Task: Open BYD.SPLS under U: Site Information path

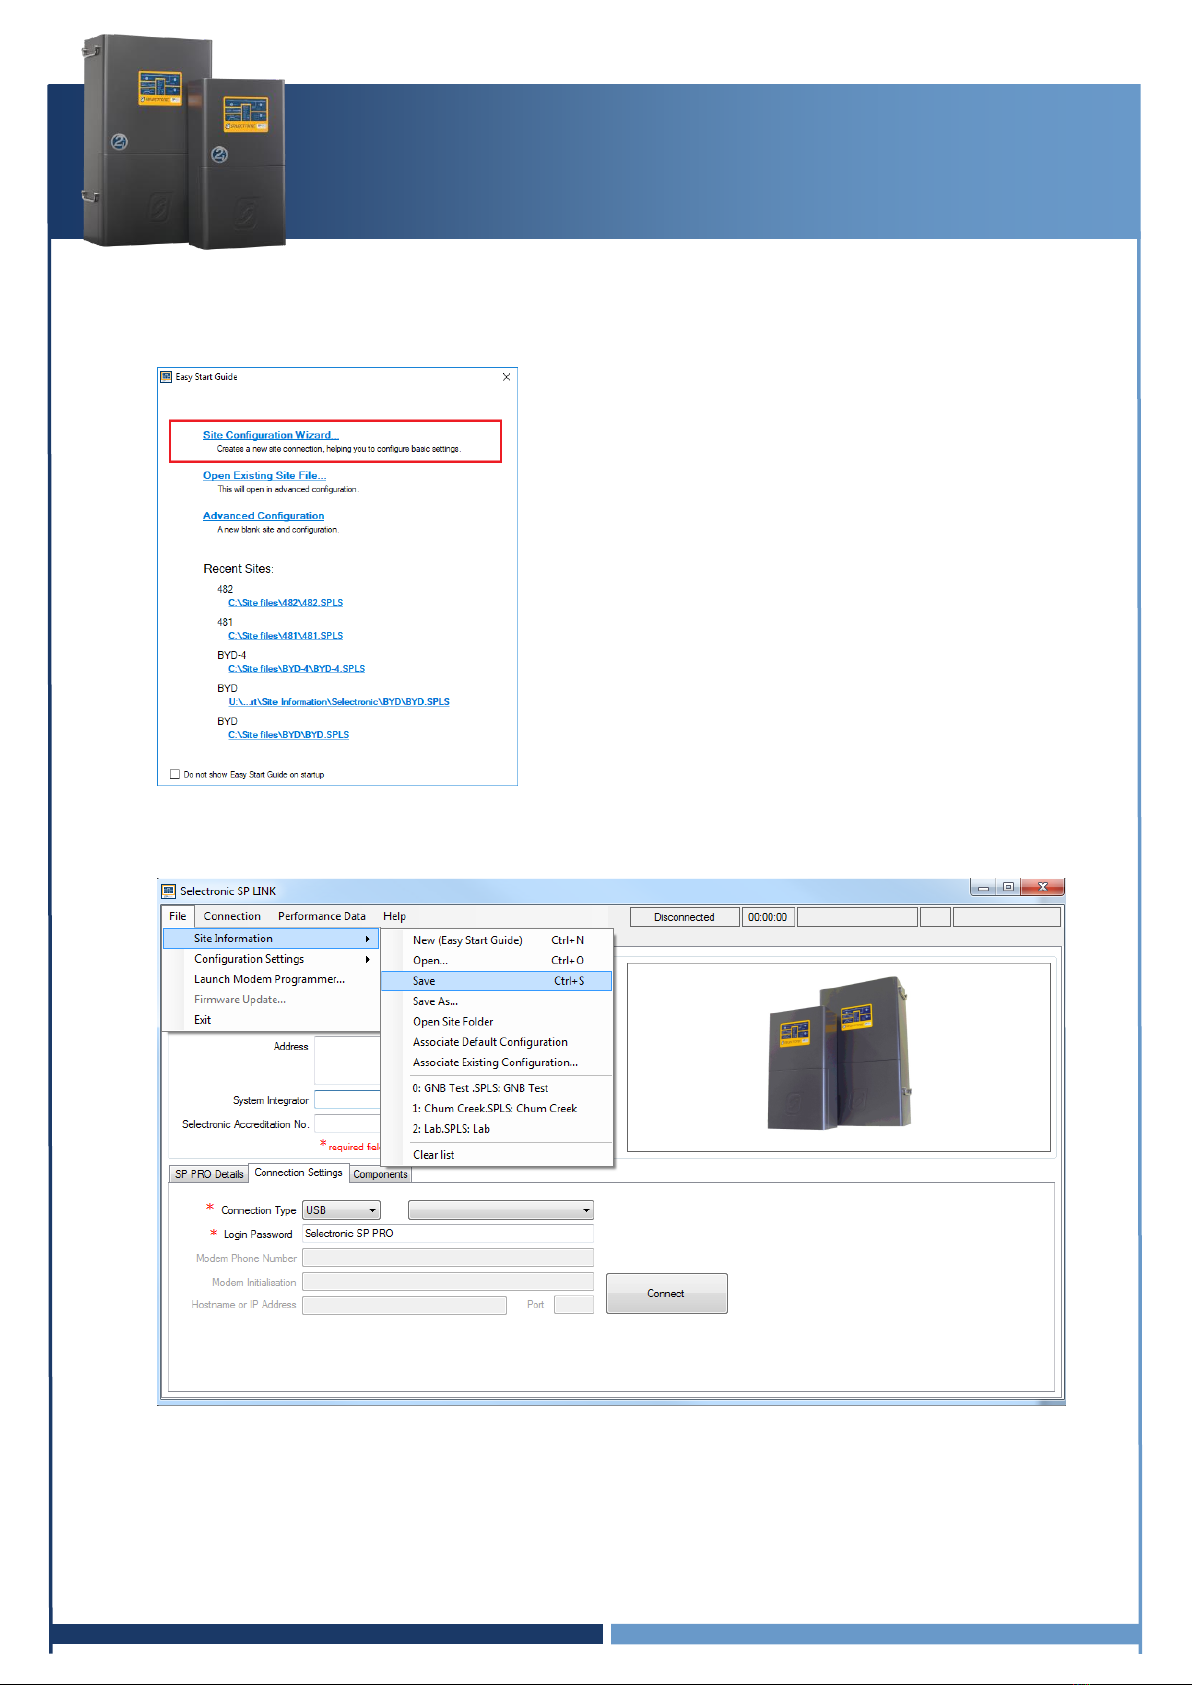Action: coord(339,702)
